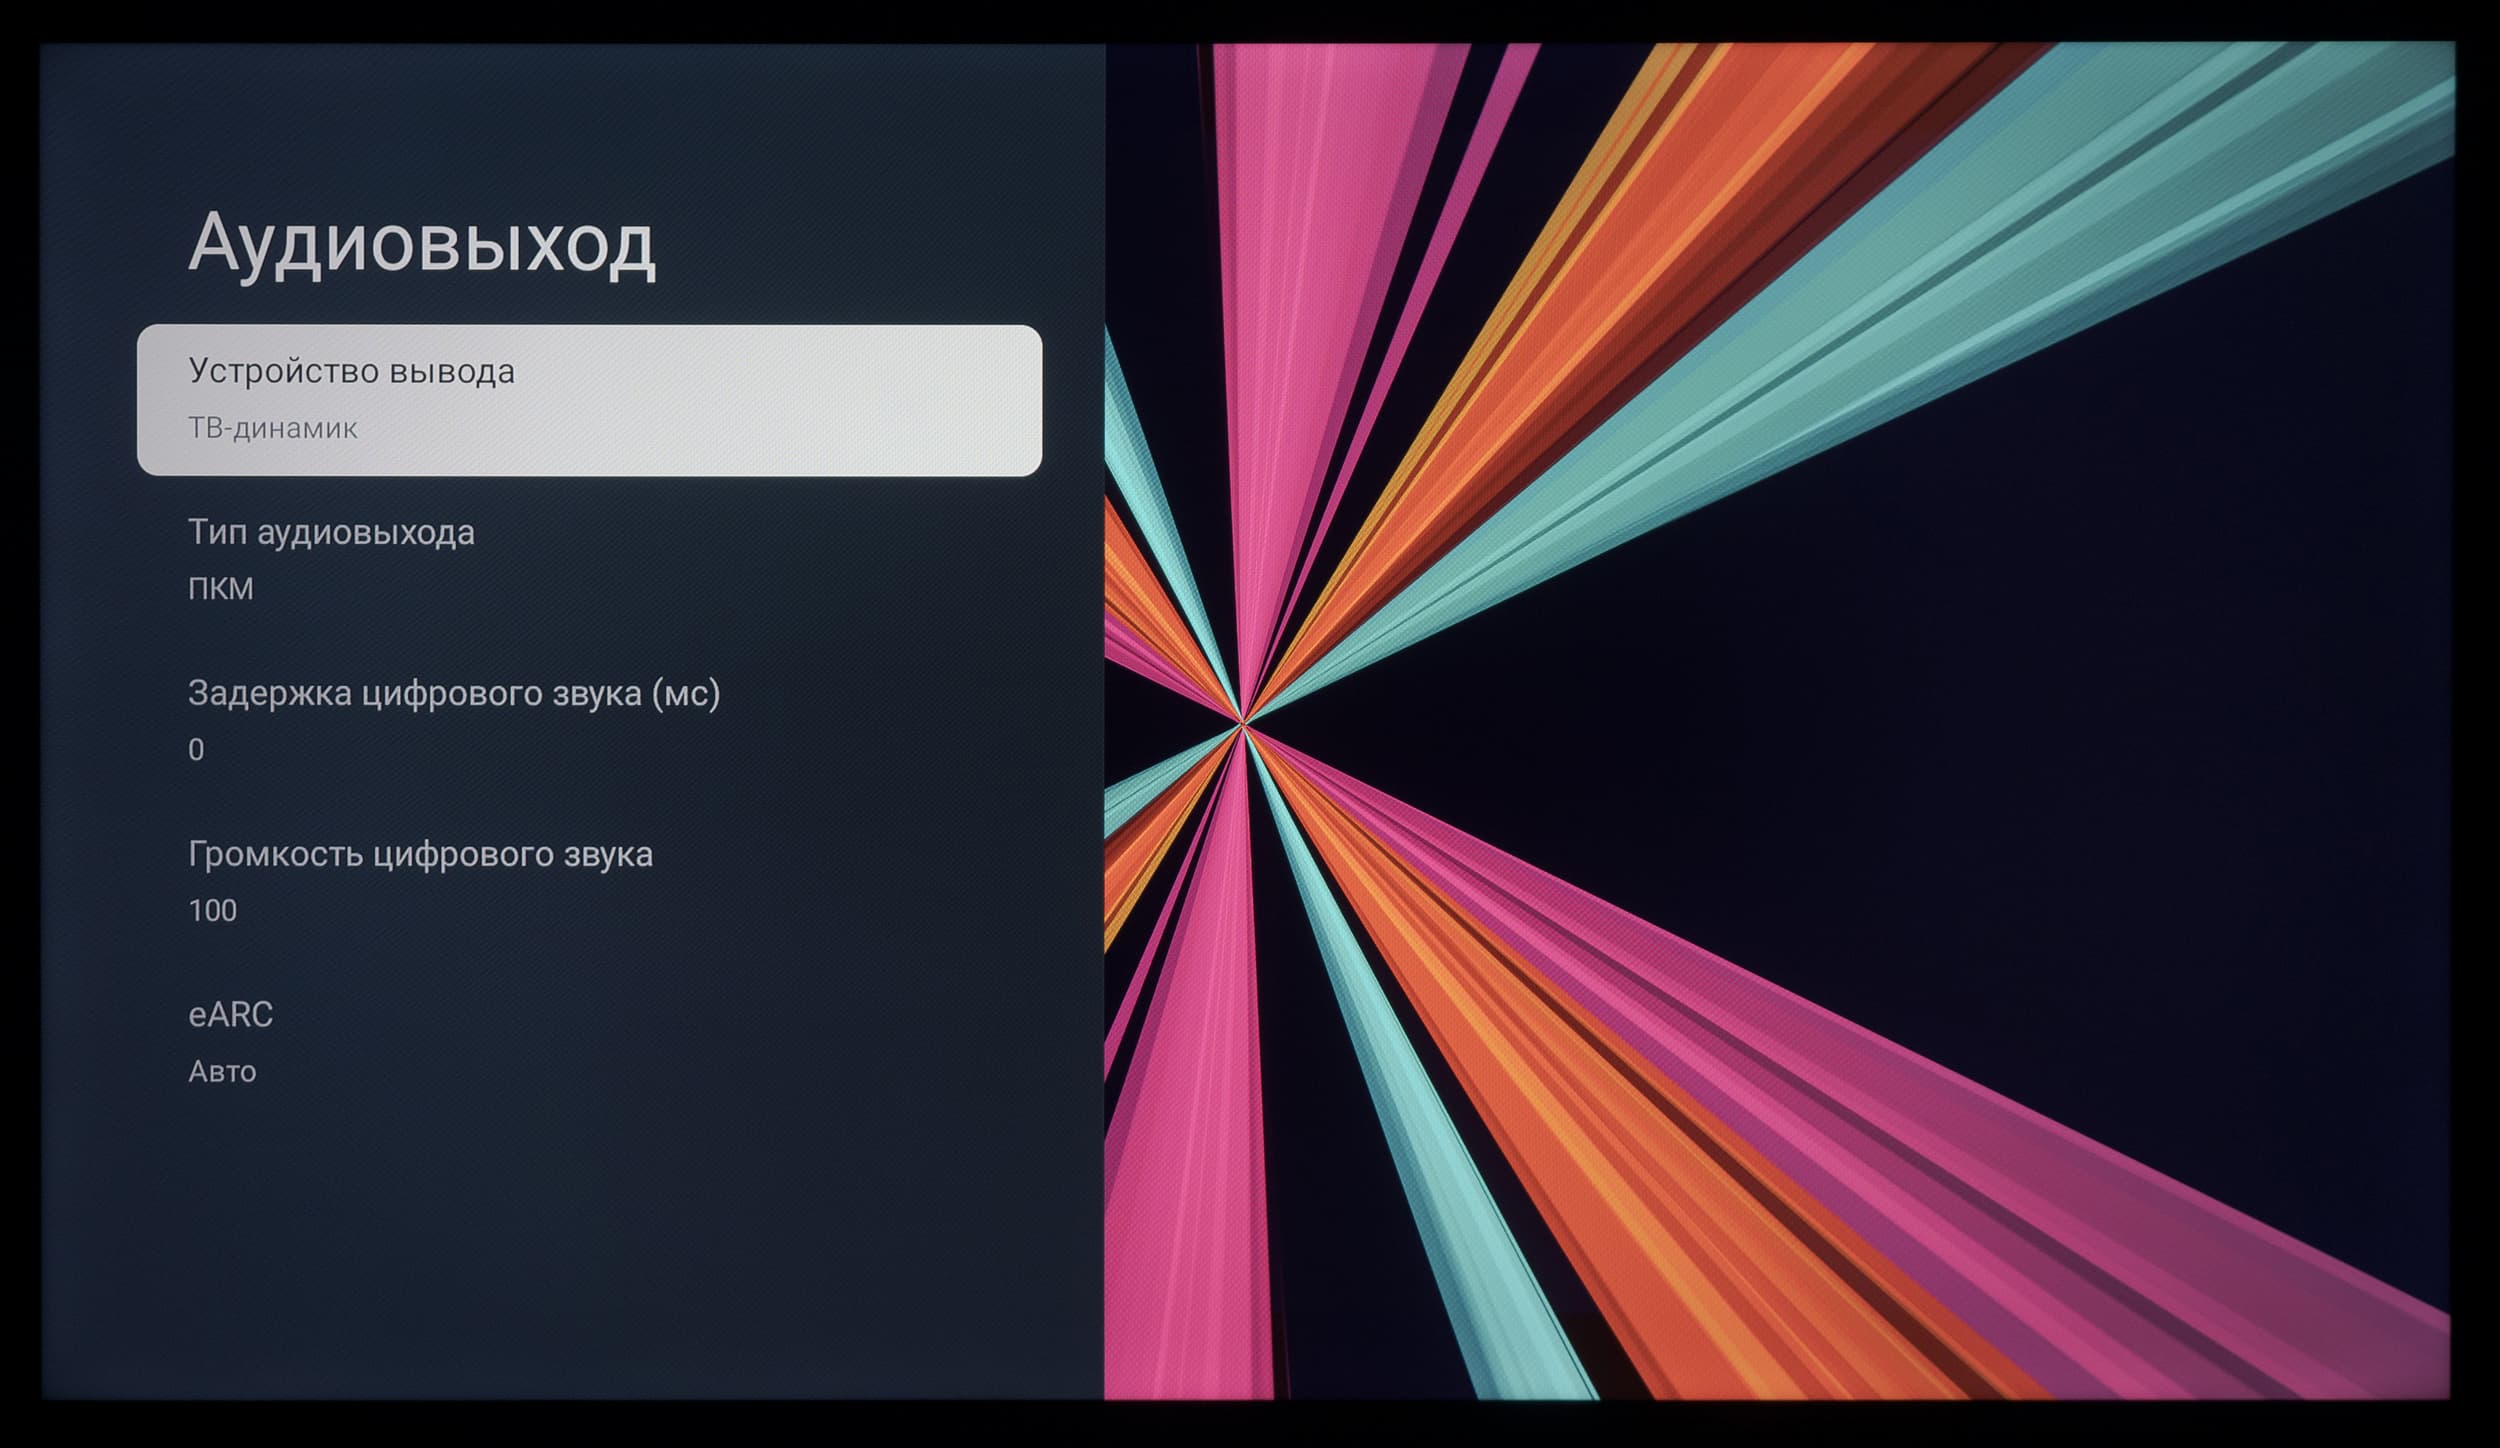The image size is (2500, 1448).
Task: Open Громкость цифрового звука setting
Action: (x=420, y=853)
